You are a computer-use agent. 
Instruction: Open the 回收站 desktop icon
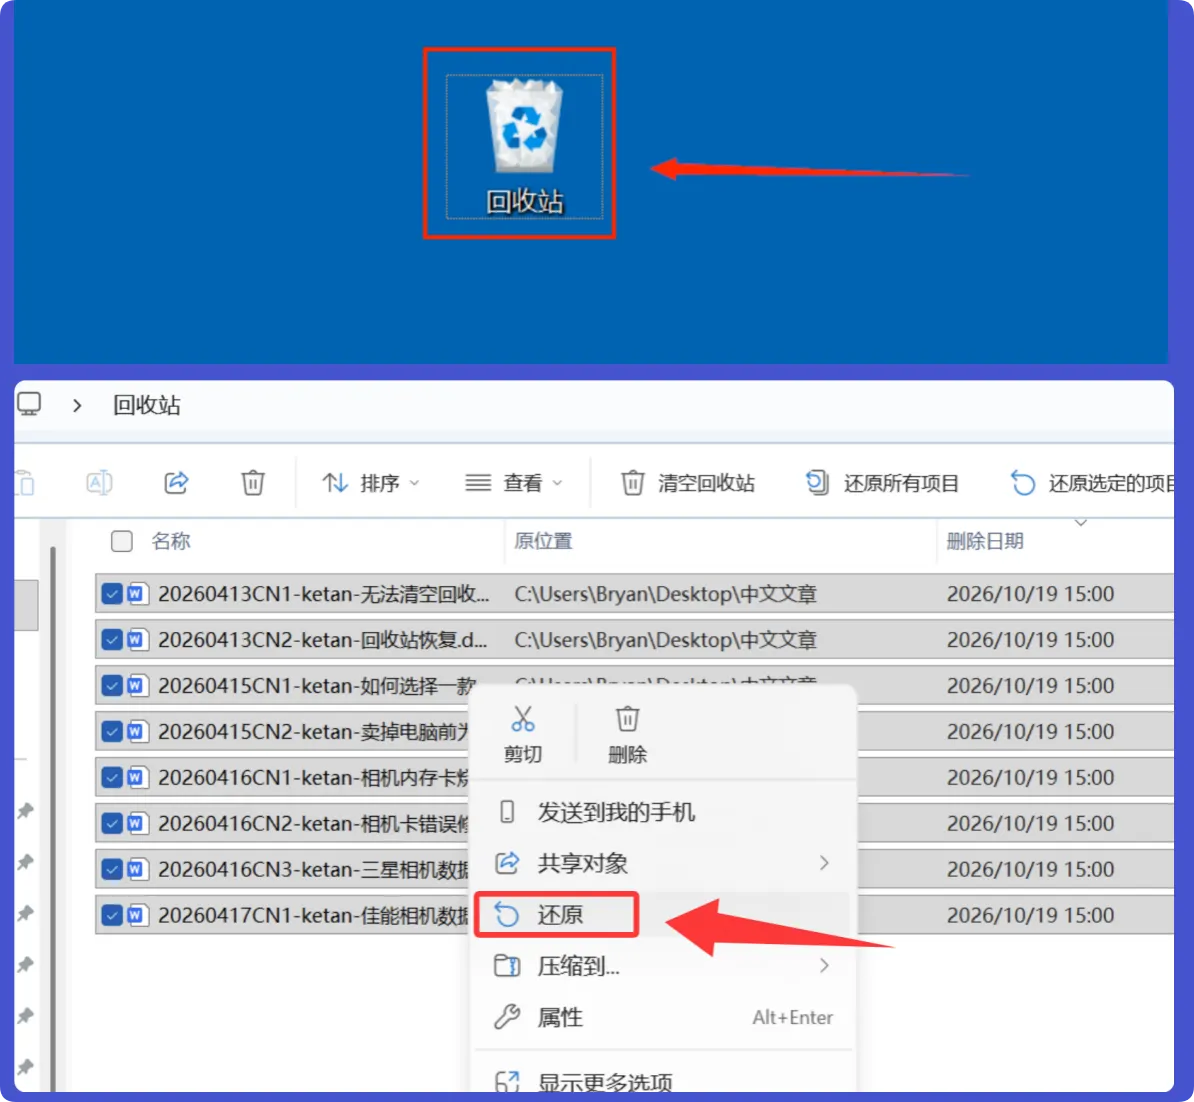click(x=525, y=145)
